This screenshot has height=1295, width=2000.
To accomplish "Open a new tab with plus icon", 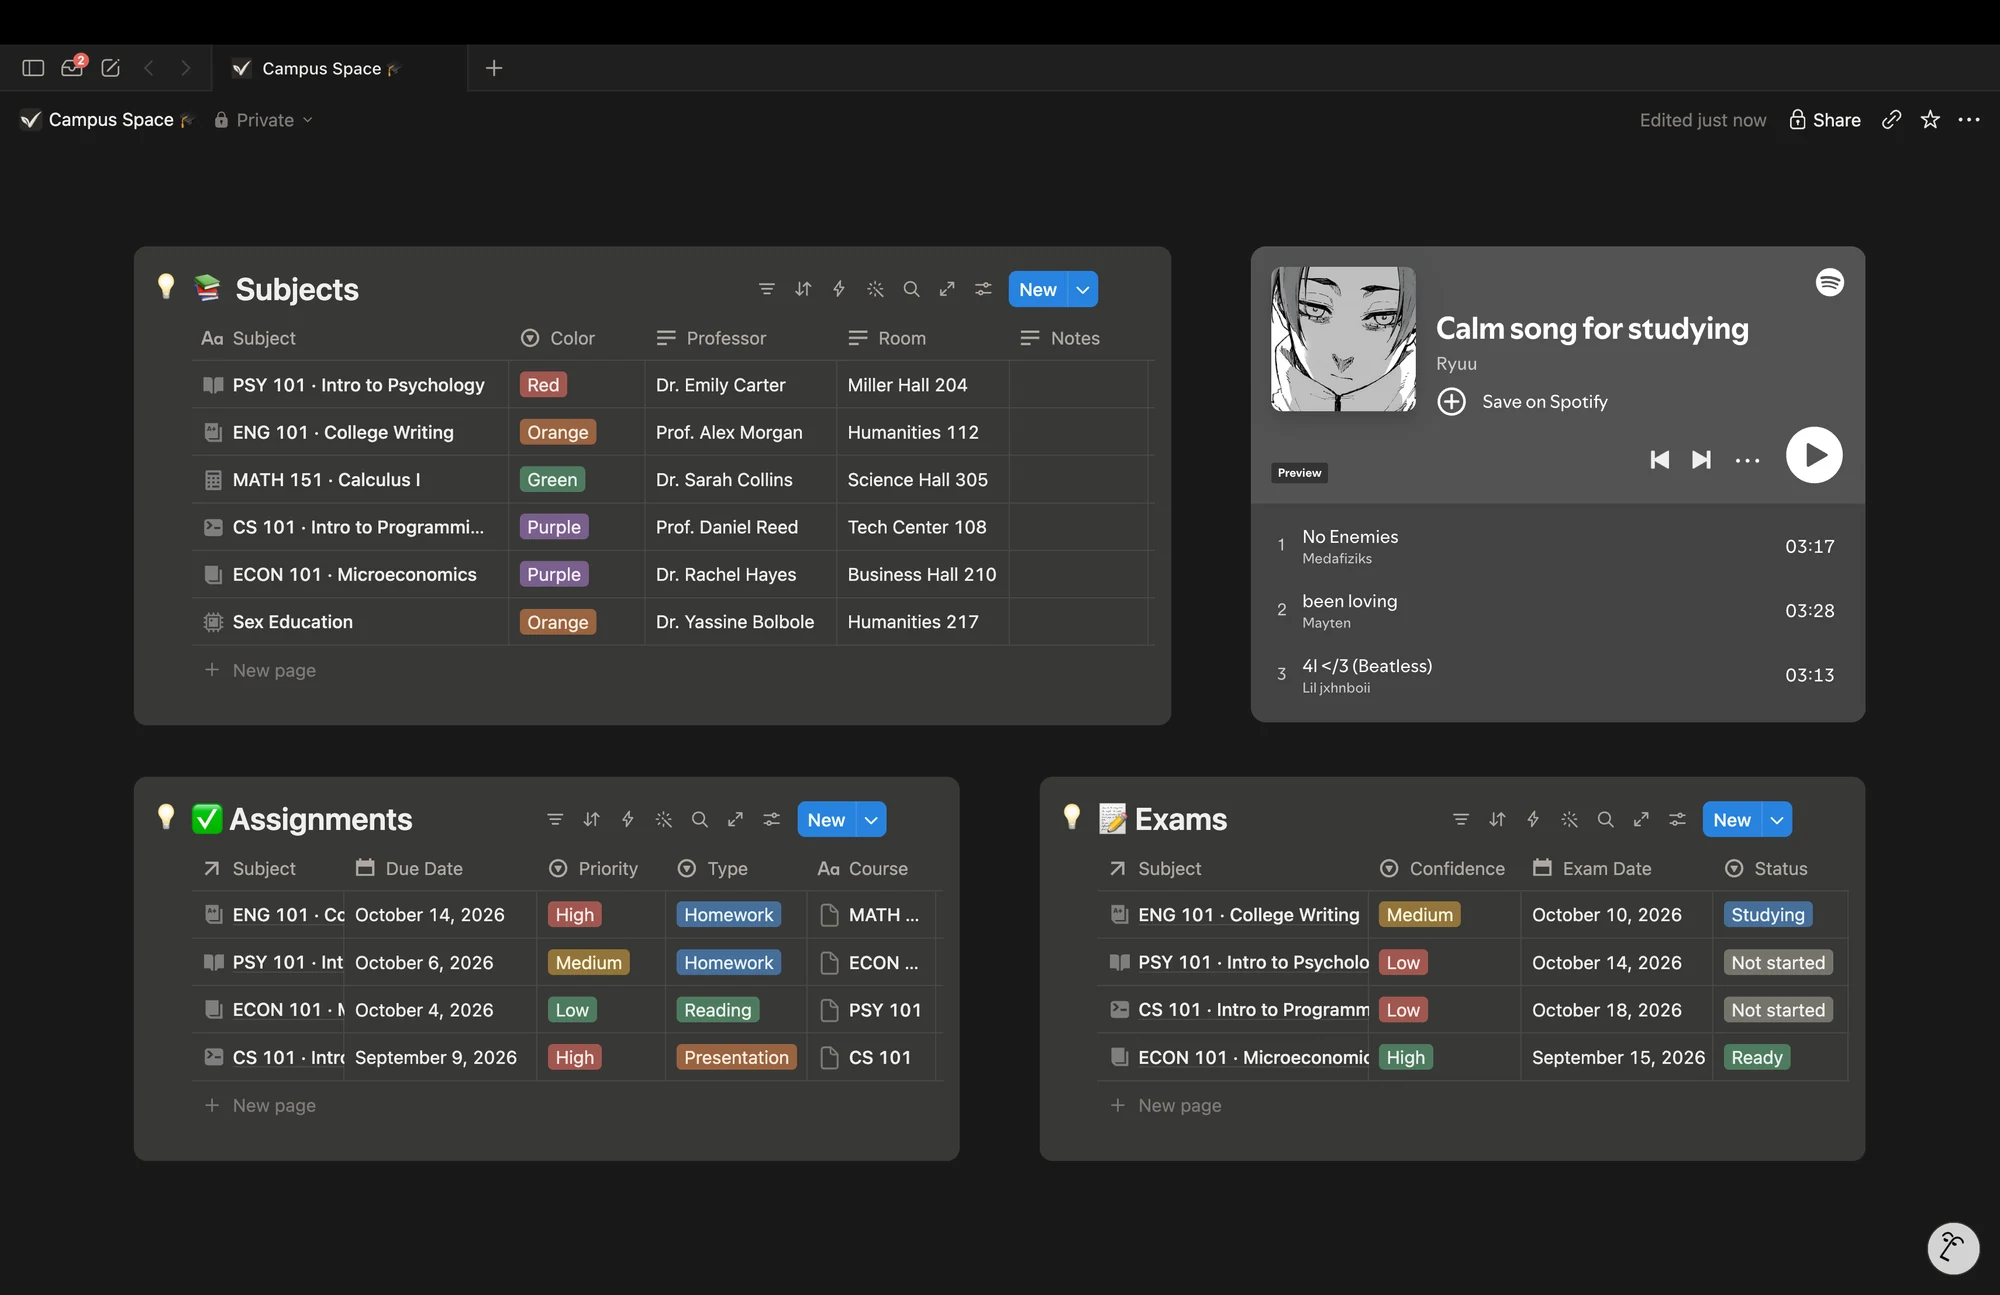I will pyautogui.click(x=494, y=68).
